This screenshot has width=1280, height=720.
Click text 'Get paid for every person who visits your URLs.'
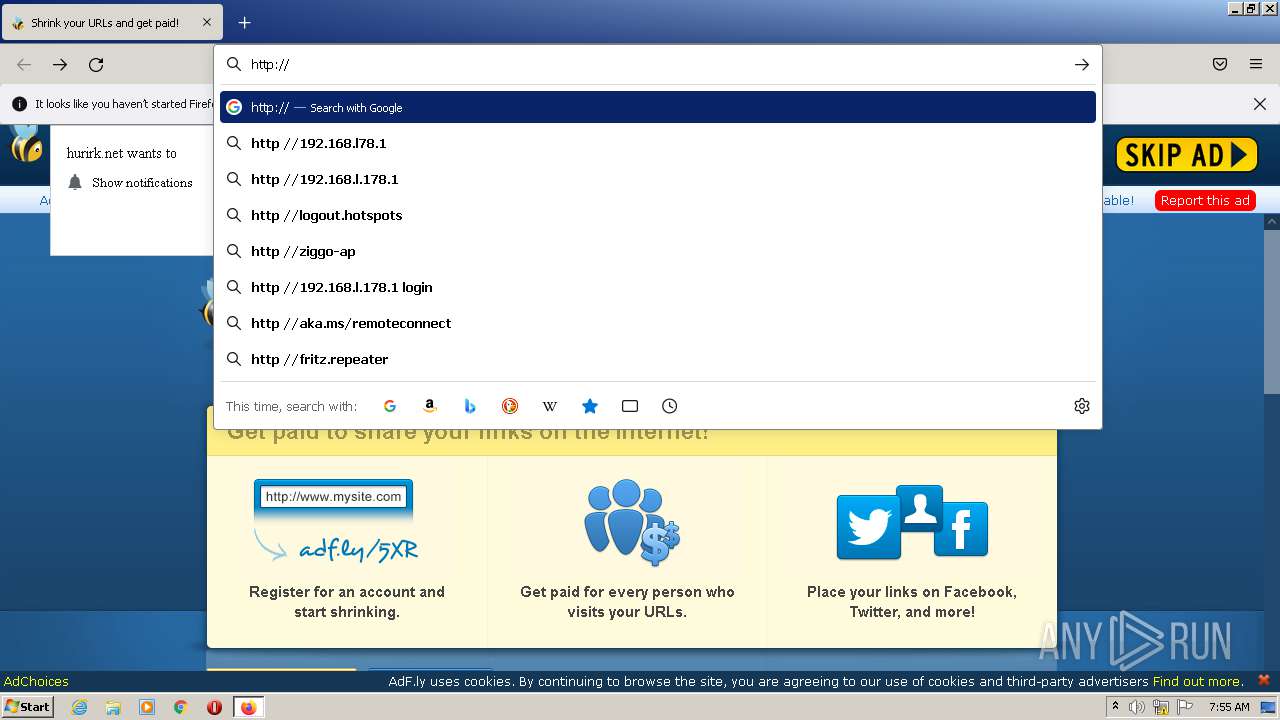pyautogui.click(x=627, y=602)
